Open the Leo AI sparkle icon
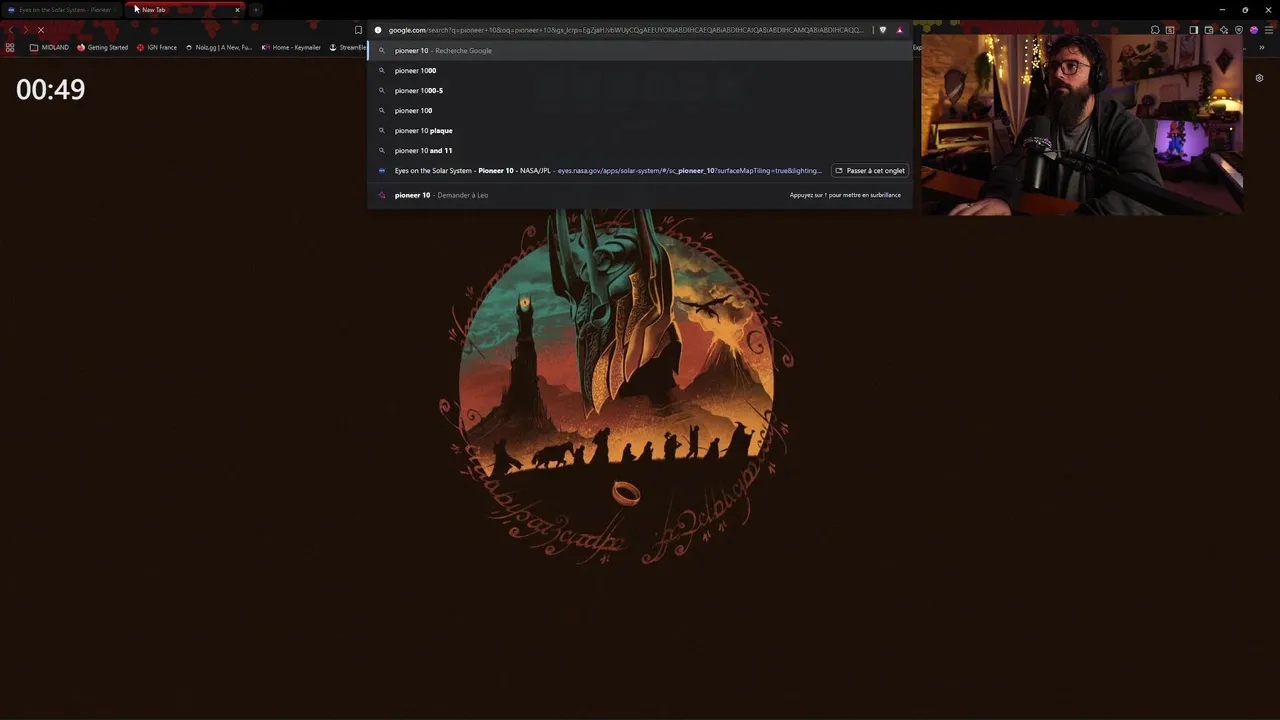The height and width of the screenshot is (720, 1280). point(1224,30)
